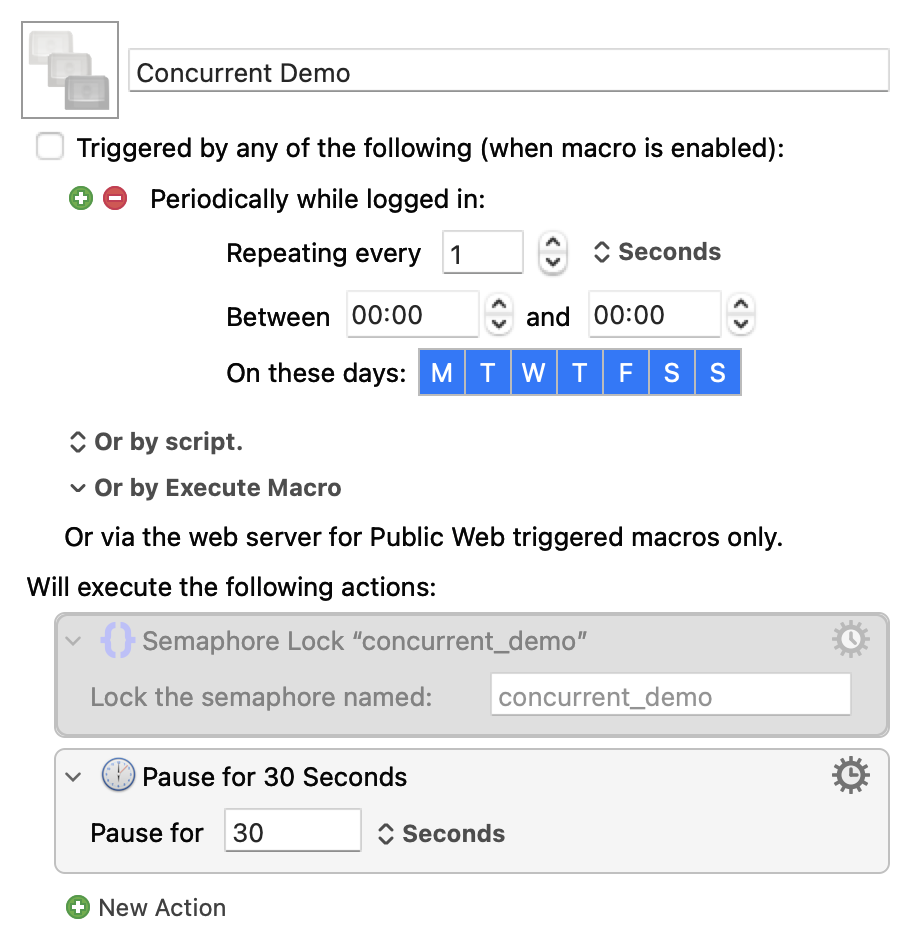This screenshot has width=910, height=940.
Task: Open the 'Or by script' popup
Action: [156, 442]
